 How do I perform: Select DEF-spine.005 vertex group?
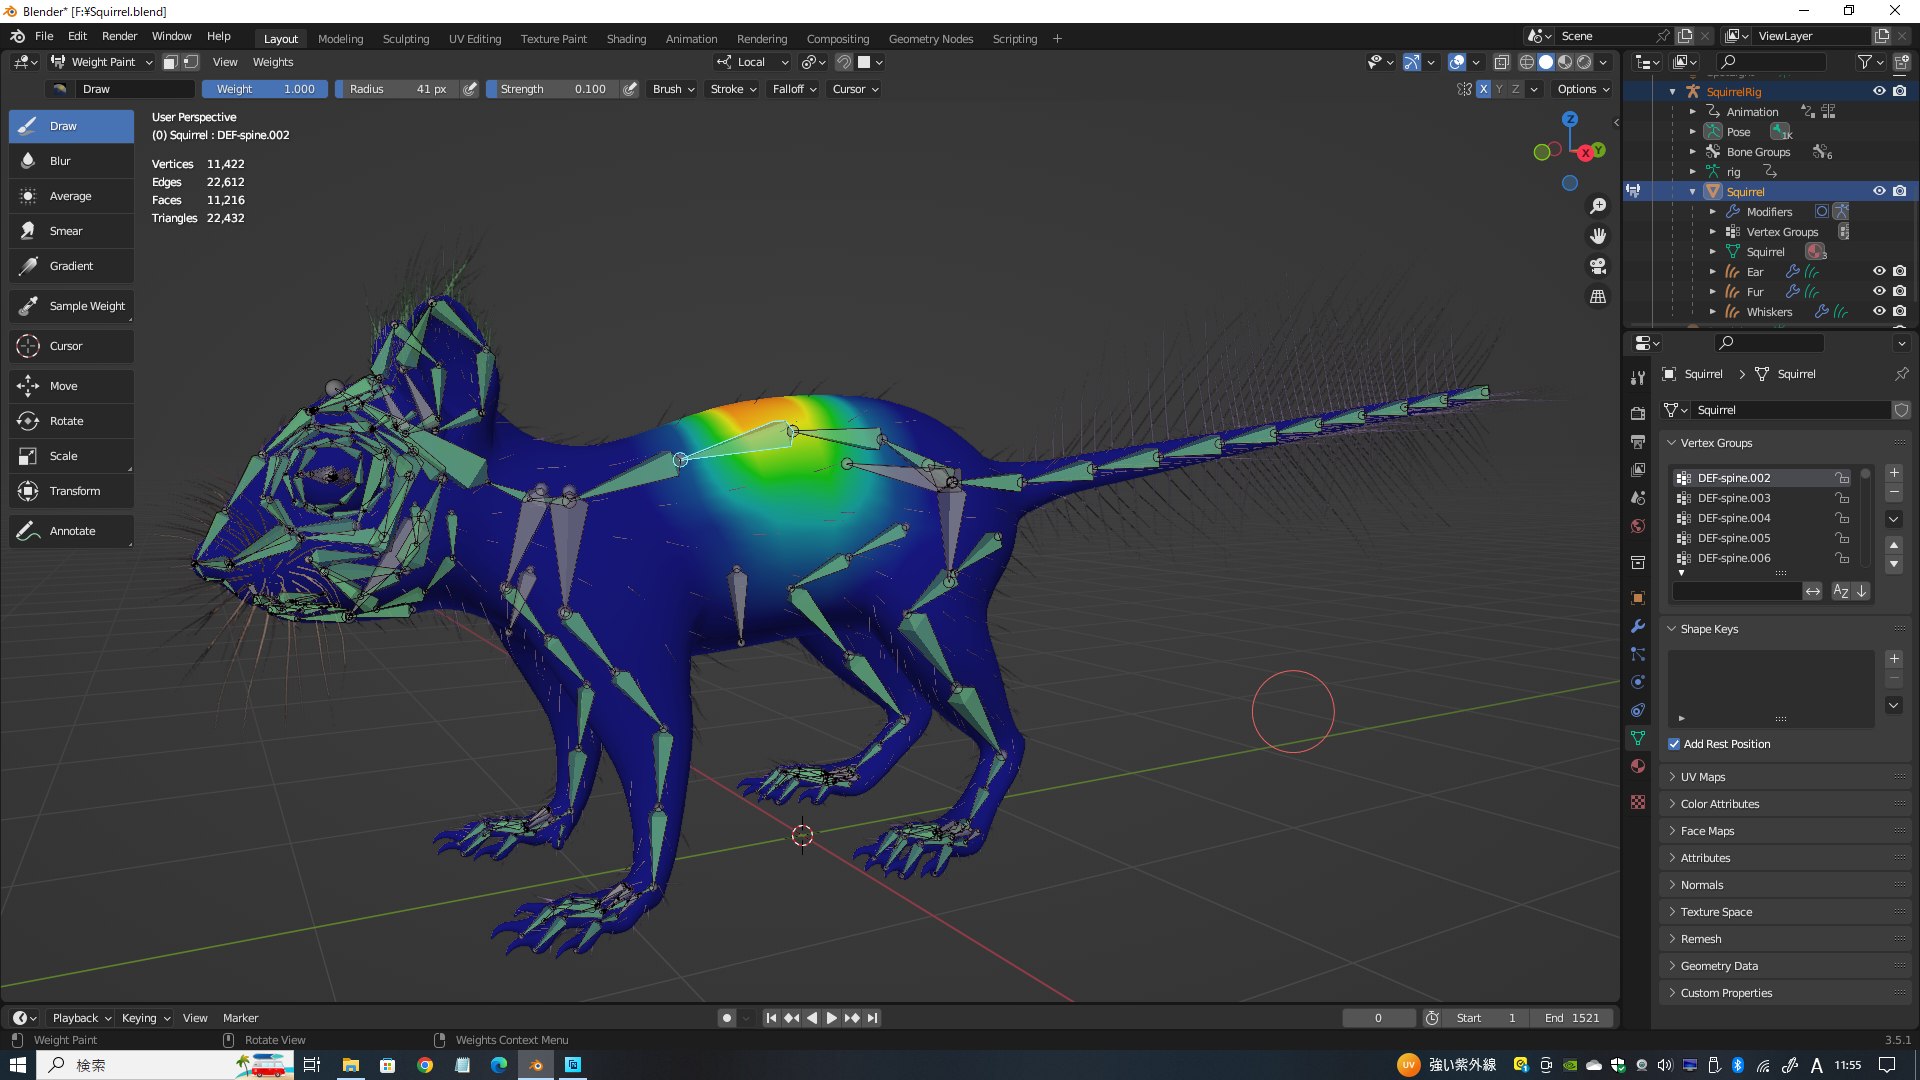(x=1762, y=538)
